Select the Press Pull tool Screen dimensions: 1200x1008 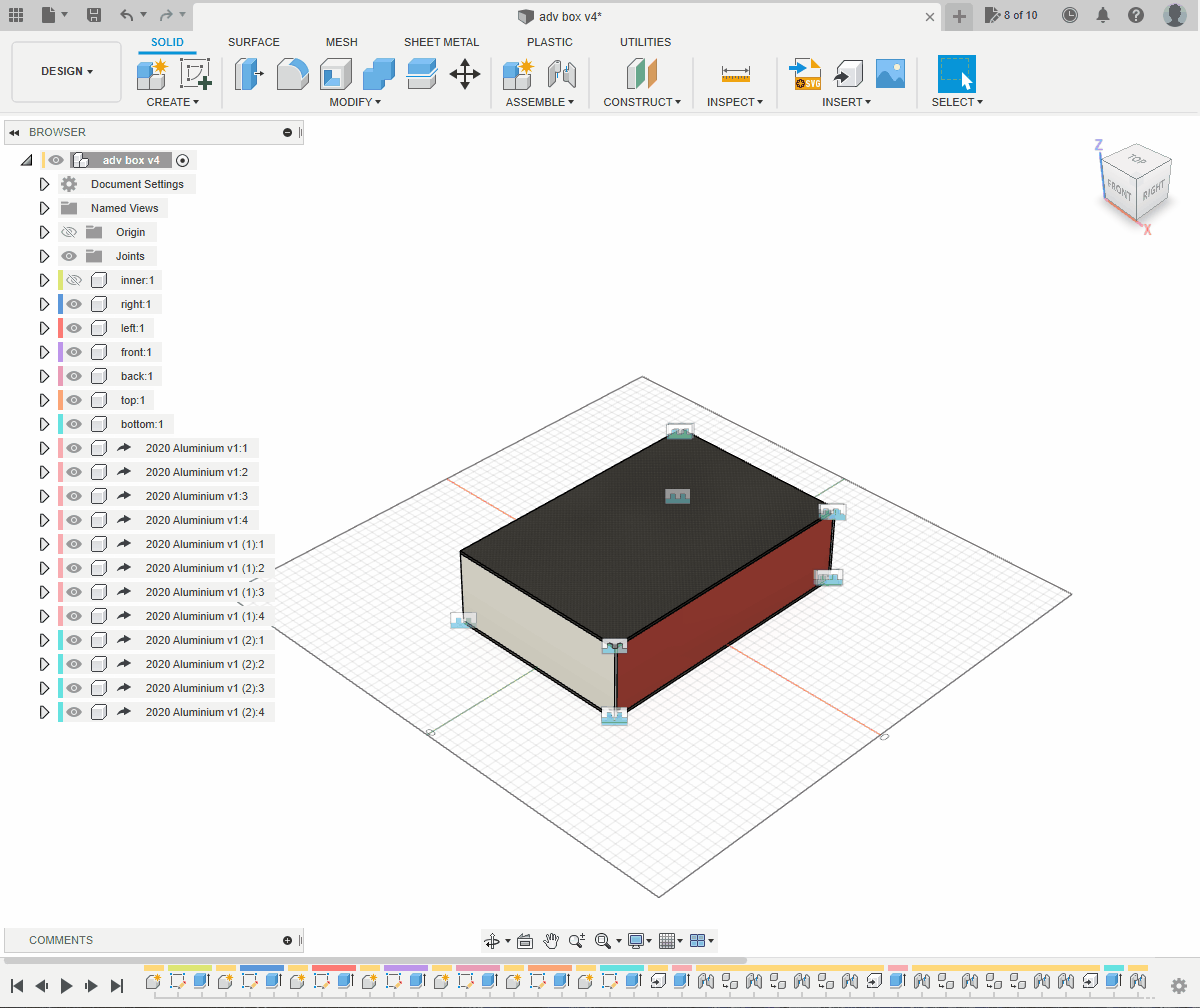coord(249,74)
